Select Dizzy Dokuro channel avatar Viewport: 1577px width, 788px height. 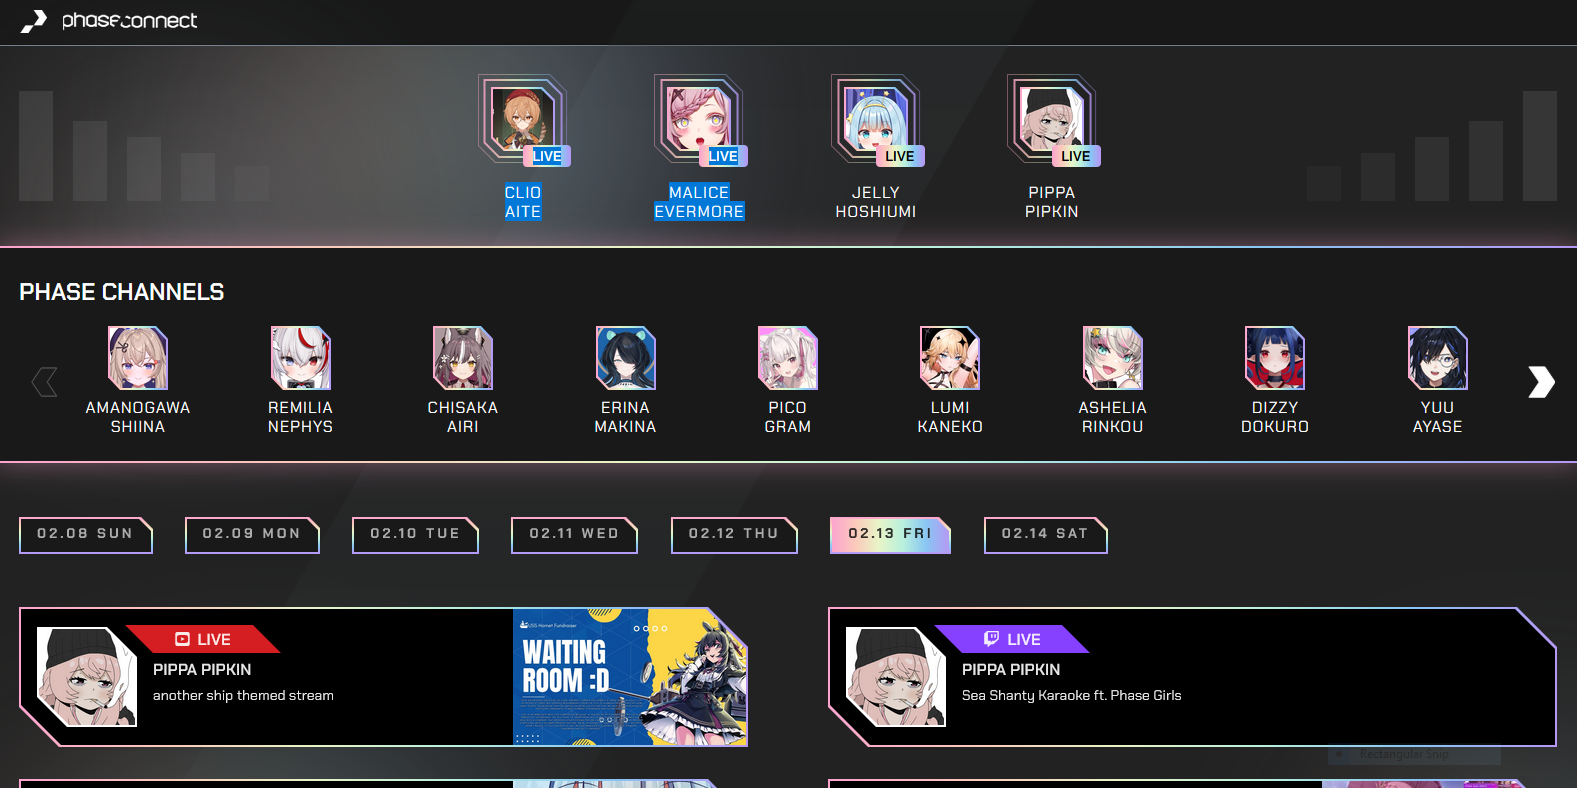pyautogui.click(x=1275, y=358)
